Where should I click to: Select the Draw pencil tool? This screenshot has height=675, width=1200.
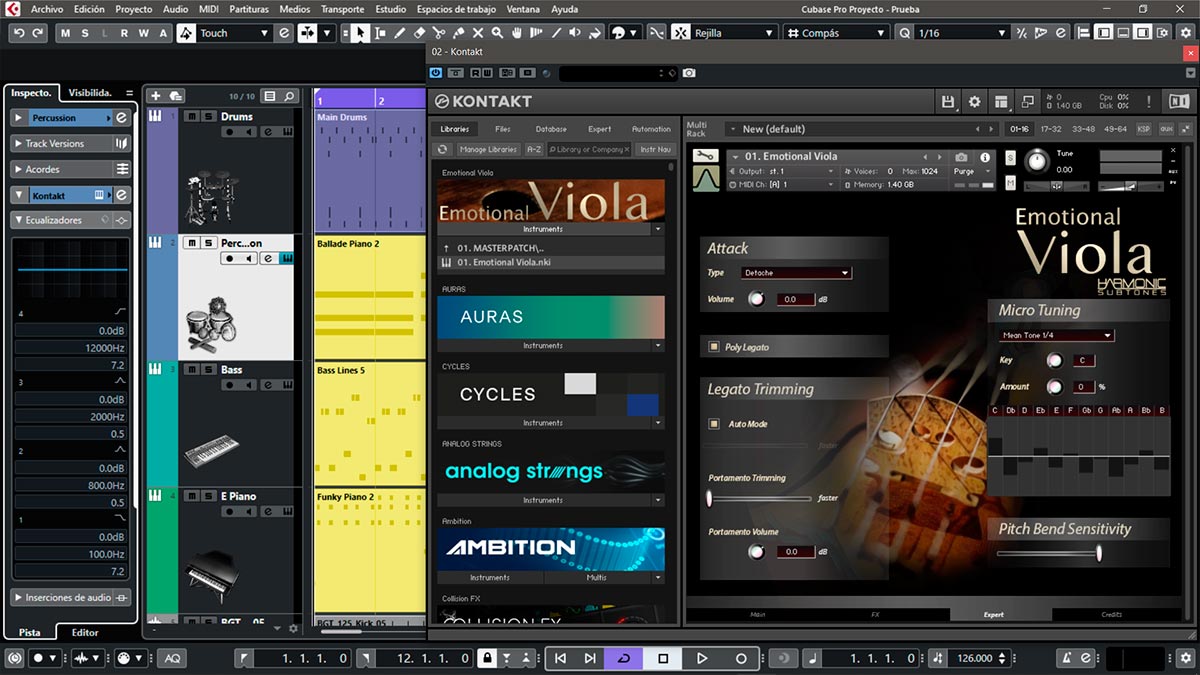click(399, 33)
